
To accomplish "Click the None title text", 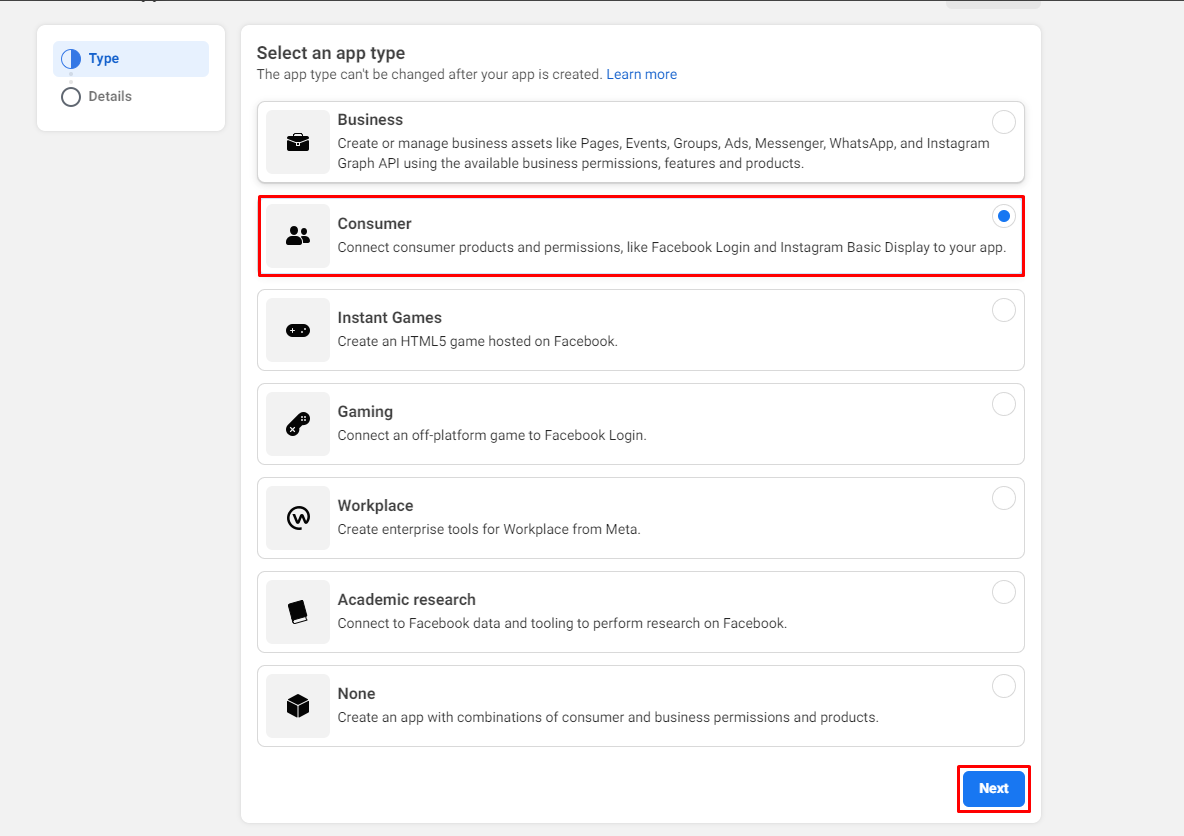I will [356, 693].
